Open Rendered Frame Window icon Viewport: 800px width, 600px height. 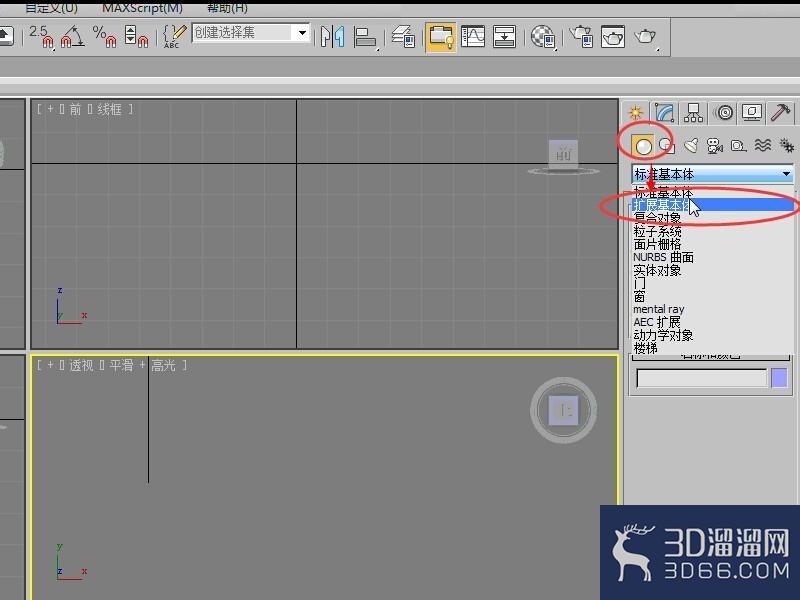(x=613, y=37)
